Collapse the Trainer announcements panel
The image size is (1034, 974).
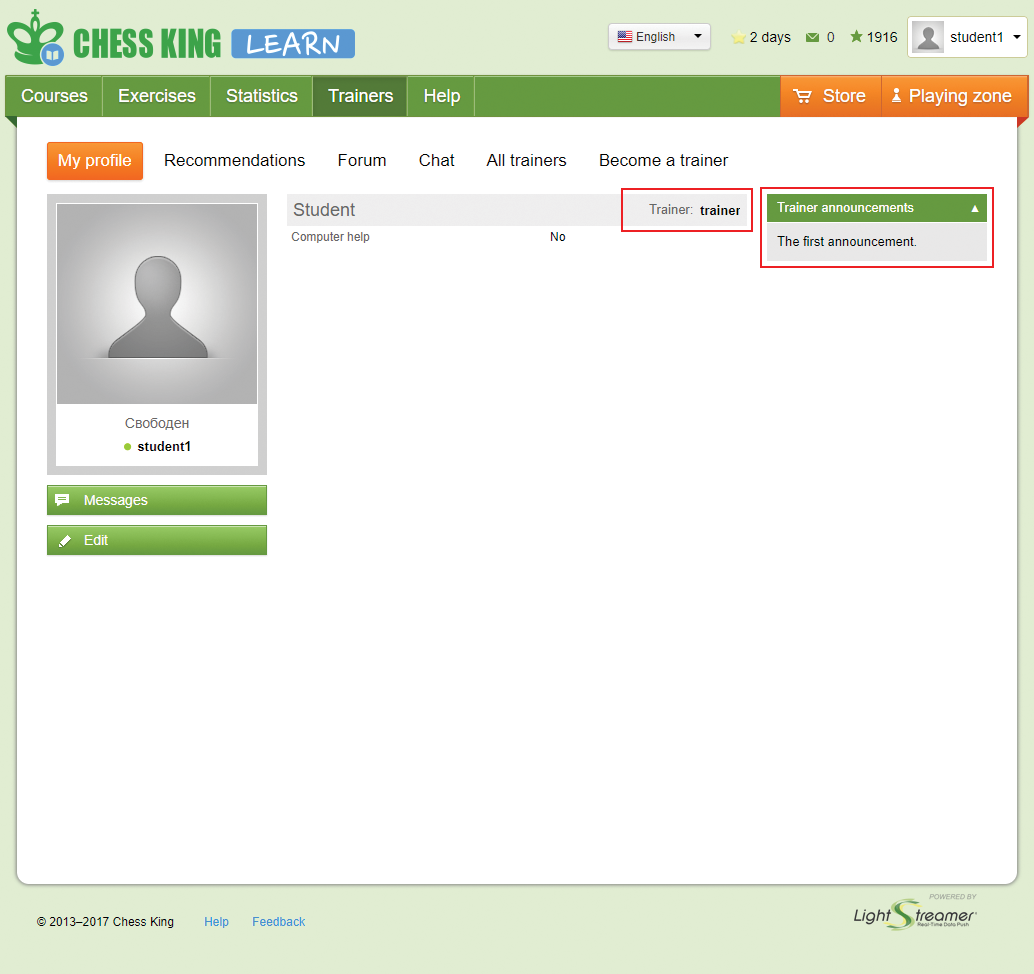[x=975, y=208]
